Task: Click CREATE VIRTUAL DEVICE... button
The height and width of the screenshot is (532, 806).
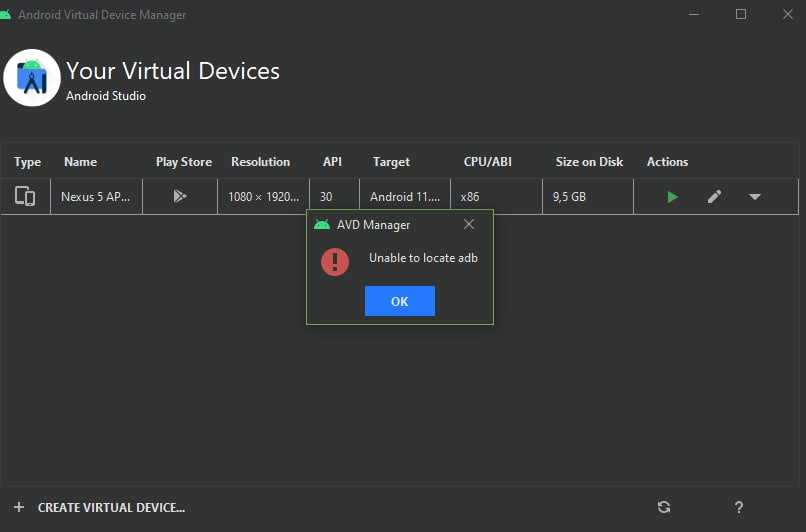Action: pos(112,507)
